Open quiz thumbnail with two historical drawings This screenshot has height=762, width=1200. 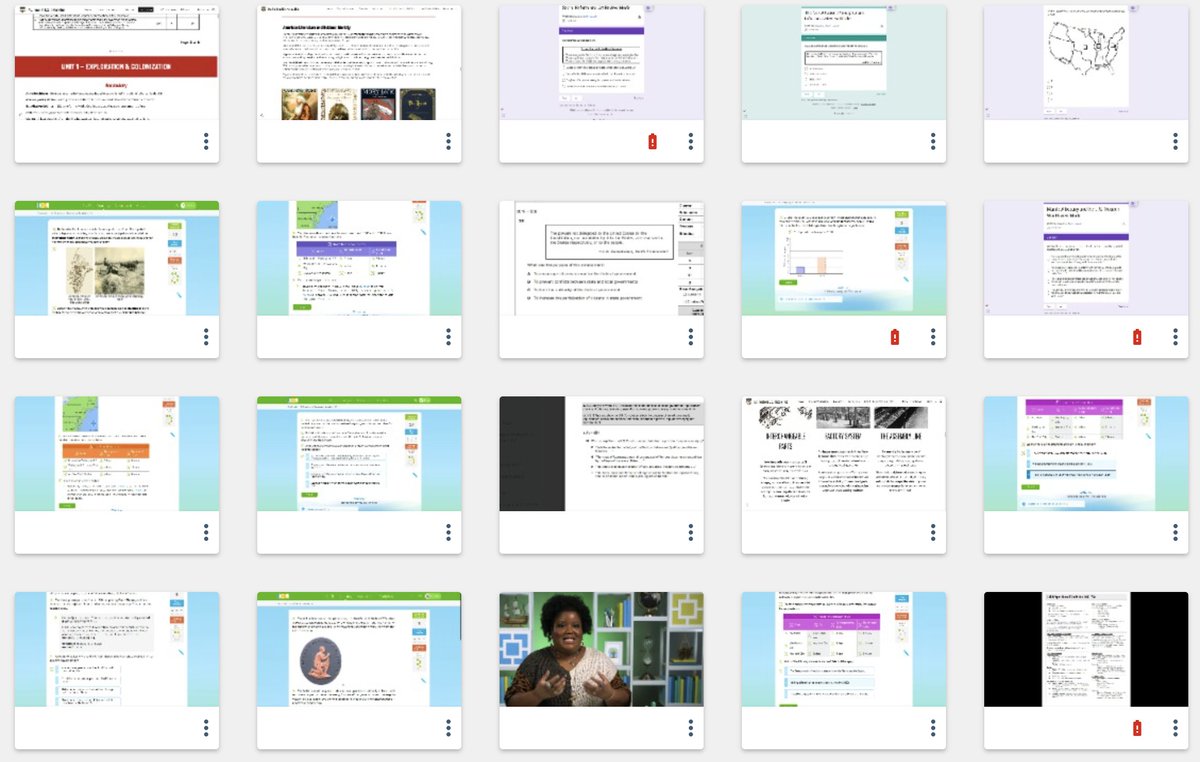click(116, 258)
